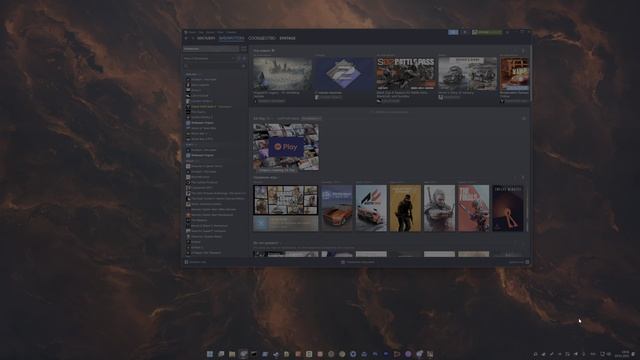The height and width of the screenshot is (360, 640).
Task: Open settings gear on What's New shelf
Action: [x=523, y=51]
